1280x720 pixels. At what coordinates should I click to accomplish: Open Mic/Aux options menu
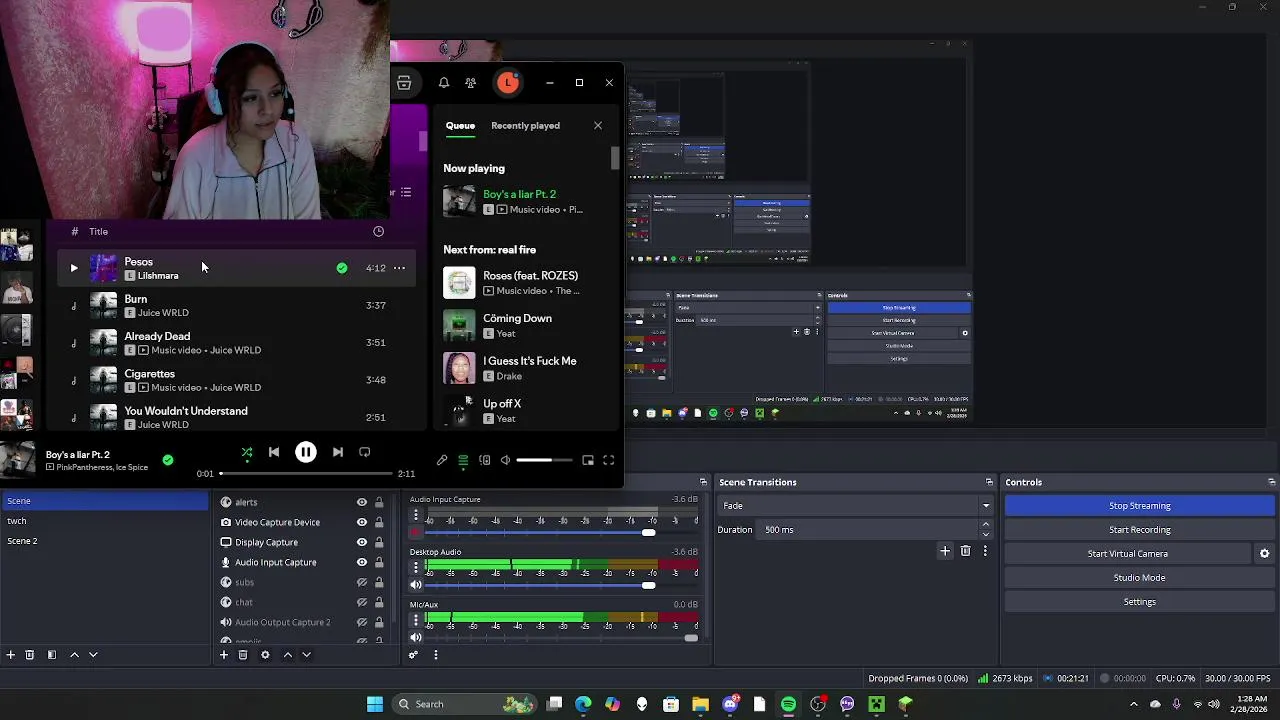point(416,620)
